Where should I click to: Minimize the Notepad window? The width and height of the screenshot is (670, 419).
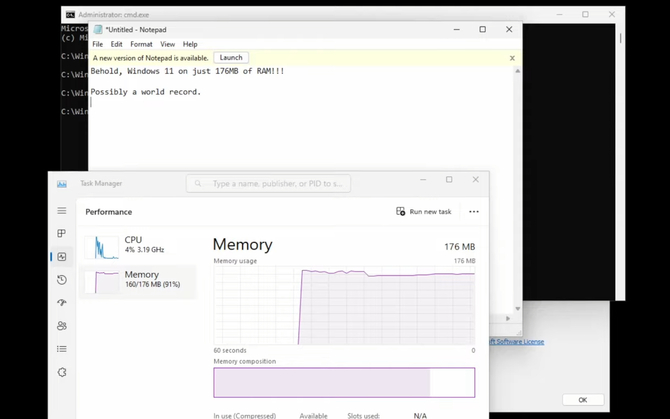coord(456,29)
